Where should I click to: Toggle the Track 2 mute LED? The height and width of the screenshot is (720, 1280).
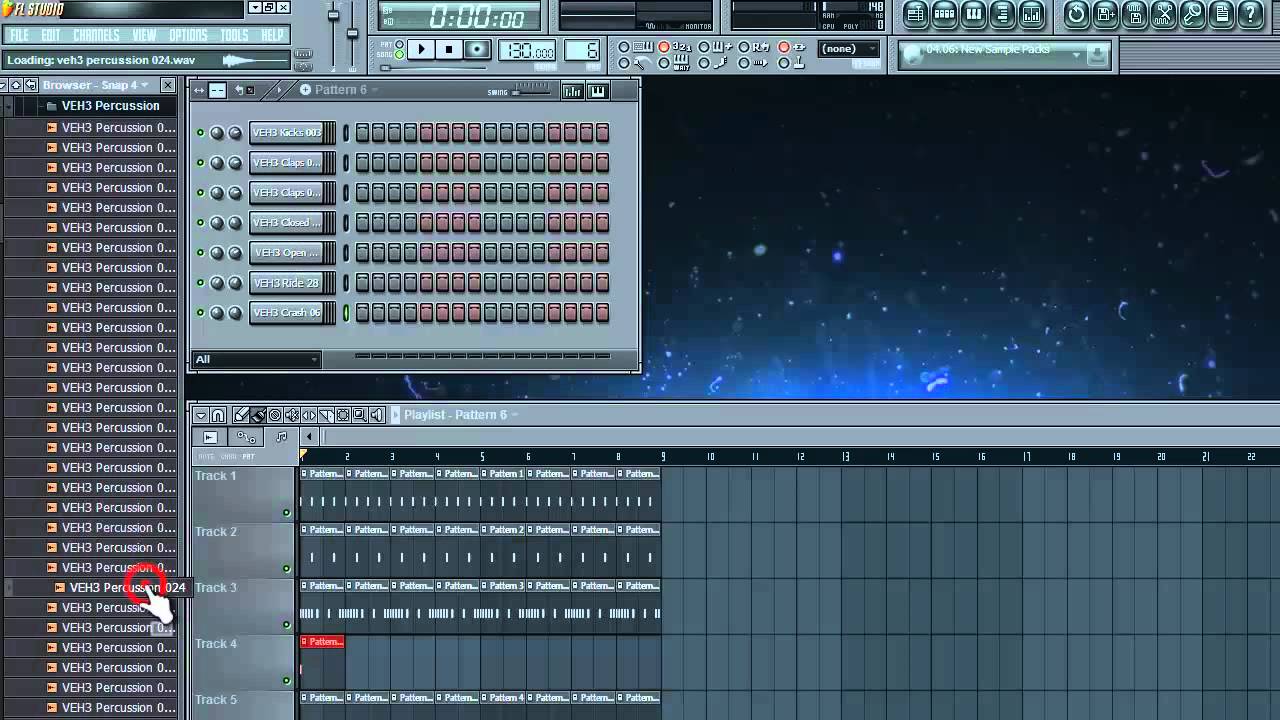pyautogui.click(x=286, y=569)
